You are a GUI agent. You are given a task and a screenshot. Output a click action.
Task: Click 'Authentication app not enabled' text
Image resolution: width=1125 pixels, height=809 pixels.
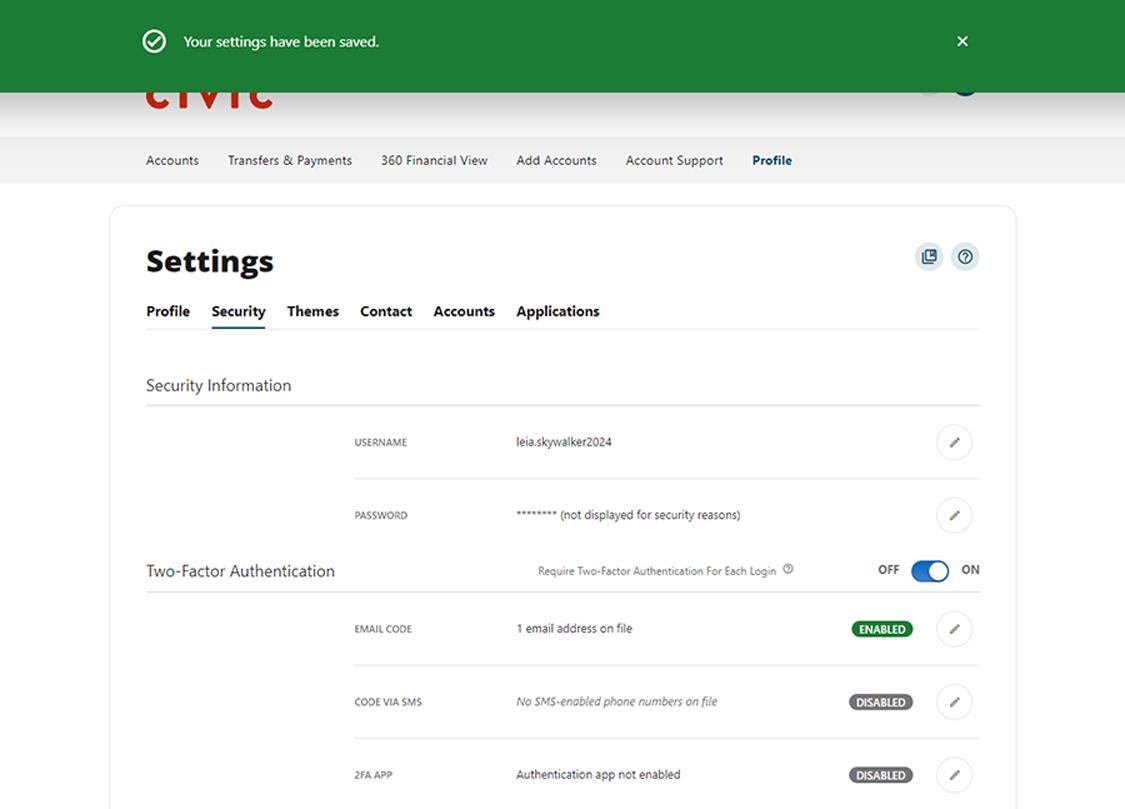click(x=598, y=775)
